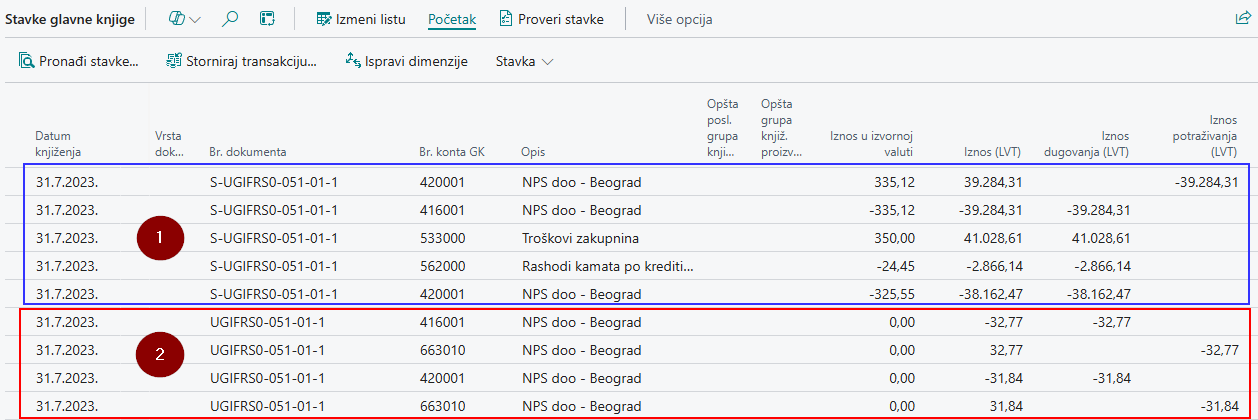
Task: Click the Izmeni listu icon
Action: point(324,19)
